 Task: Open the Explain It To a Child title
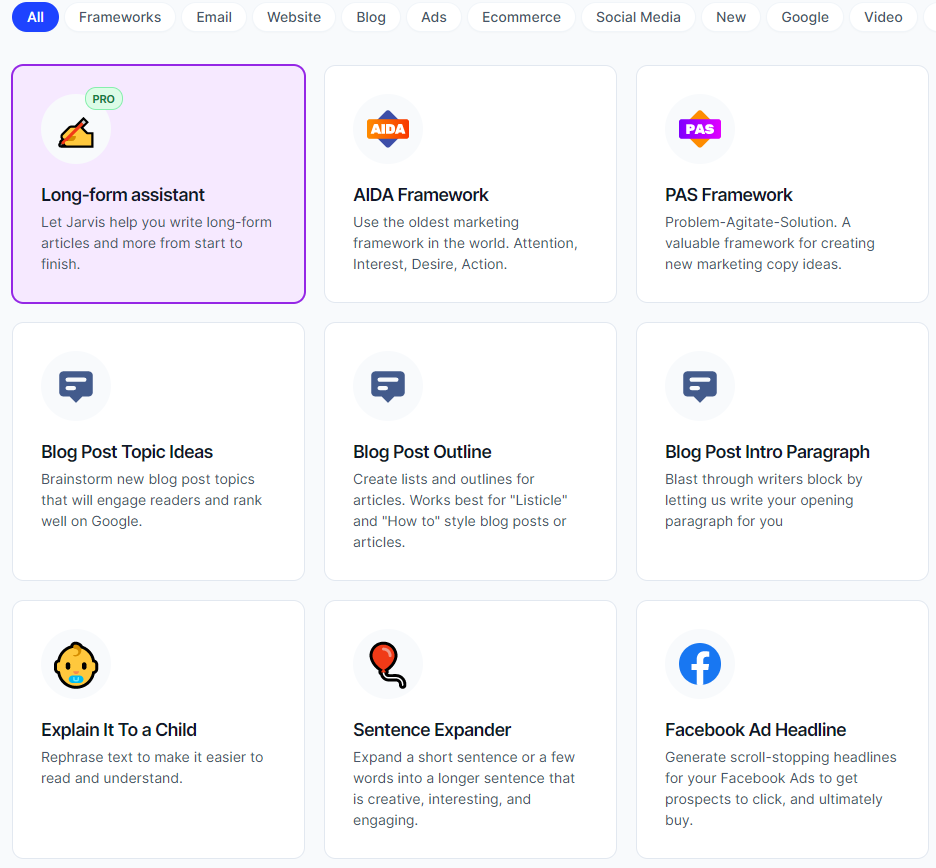(119, 730)
